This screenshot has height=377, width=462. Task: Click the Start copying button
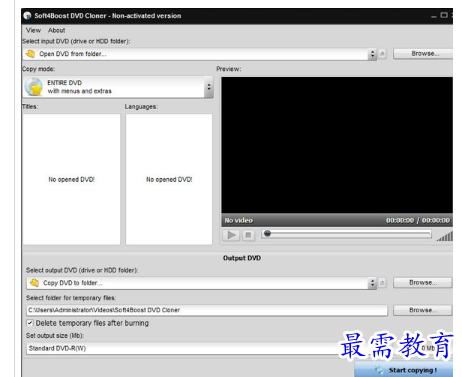point(404,370)
